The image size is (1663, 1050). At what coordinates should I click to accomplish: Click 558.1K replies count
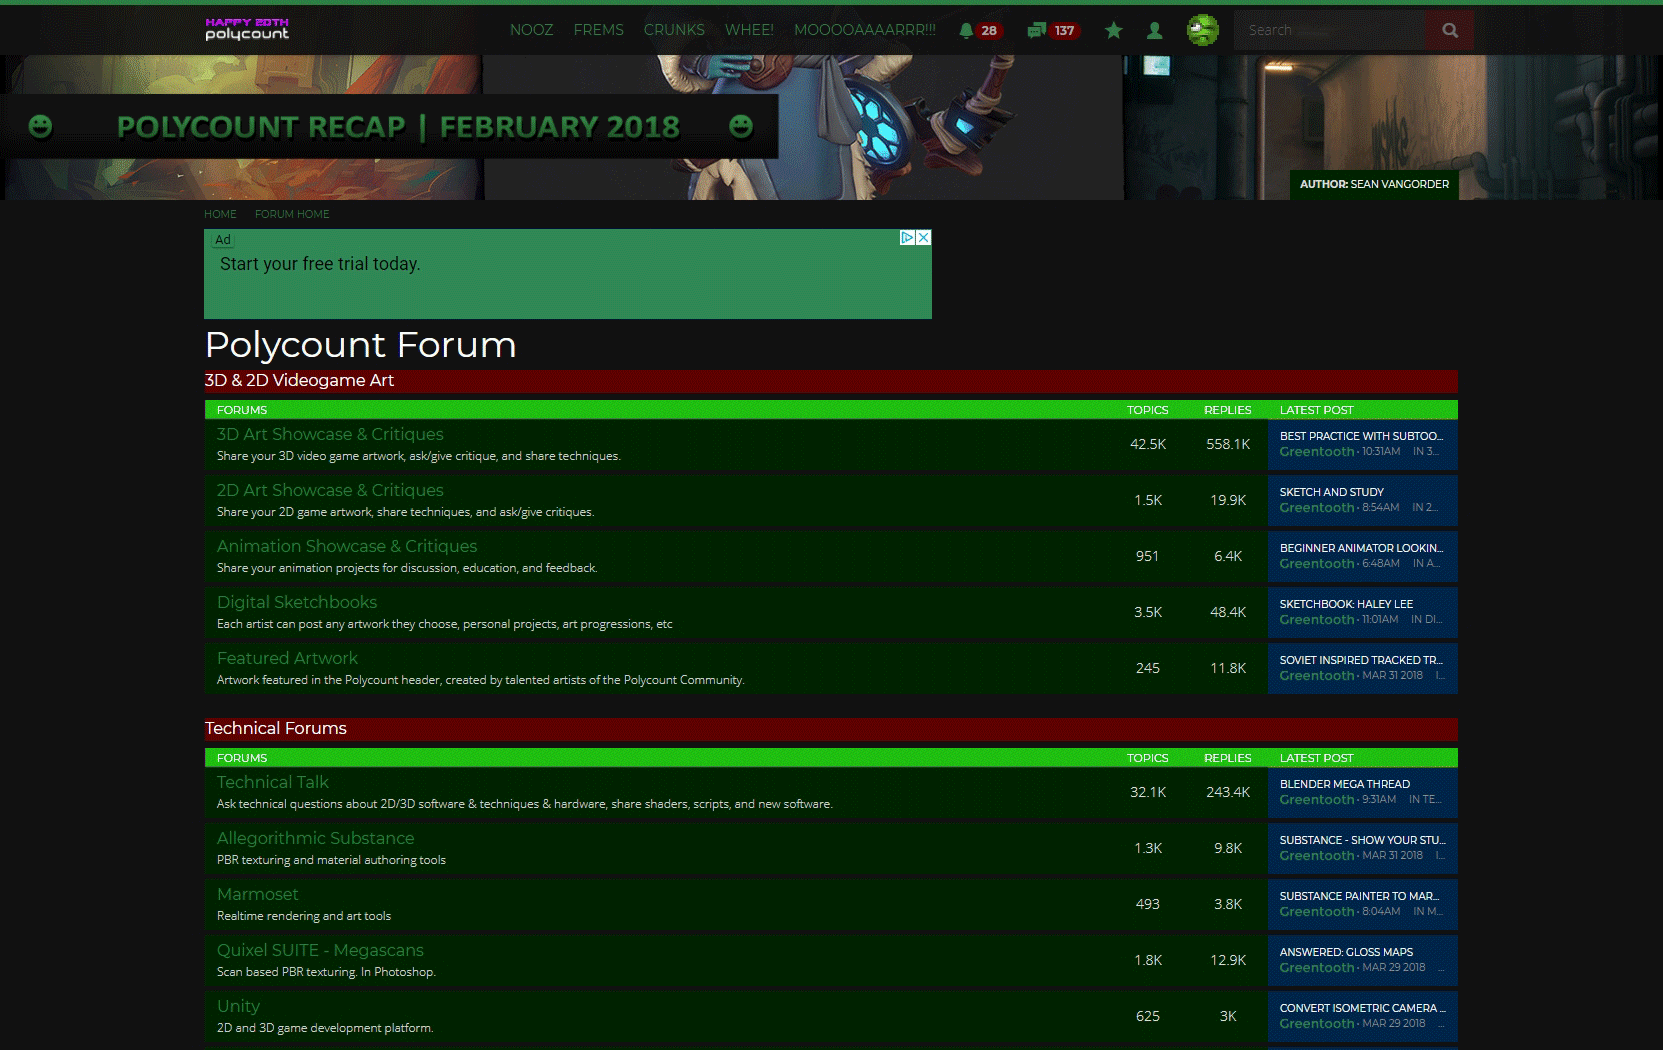[1228, 444]
